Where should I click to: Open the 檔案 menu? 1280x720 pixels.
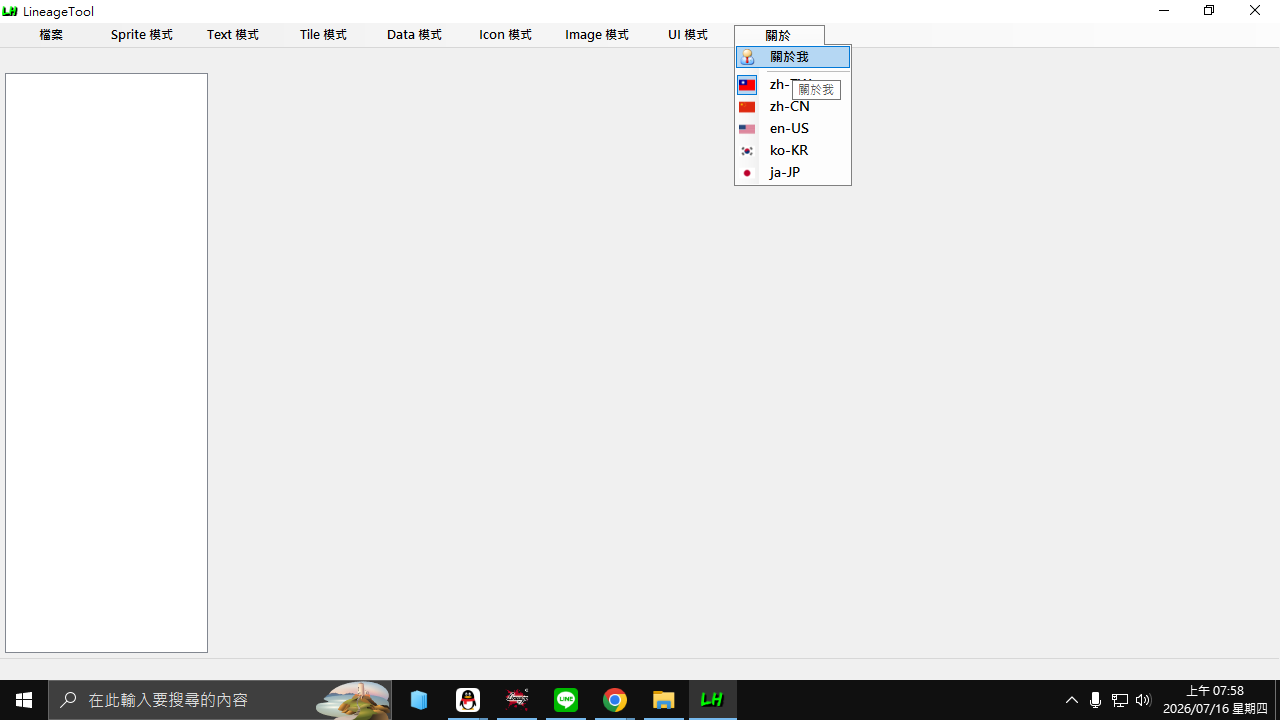pyautogui.click(x=51, y=35)
